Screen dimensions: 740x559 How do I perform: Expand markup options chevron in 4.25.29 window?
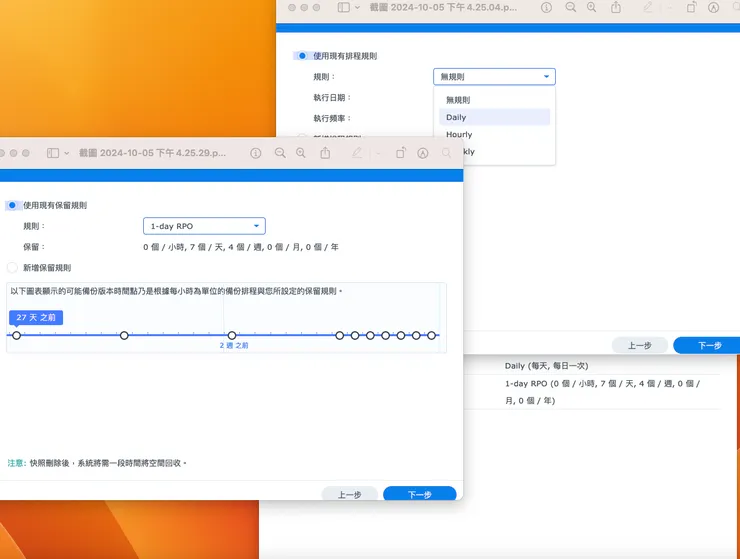click(x=378, y=153)
